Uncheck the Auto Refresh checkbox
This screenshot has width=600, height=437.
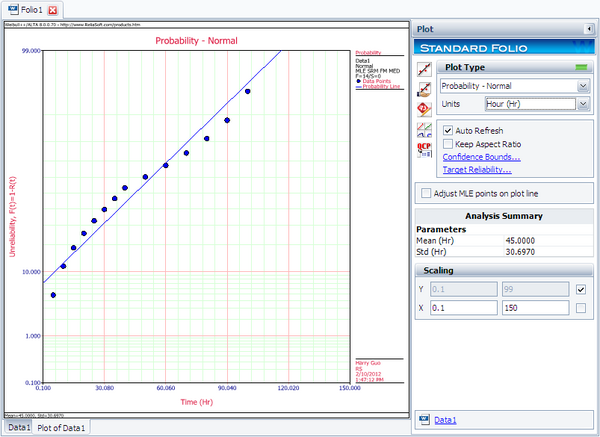[448, 130]
